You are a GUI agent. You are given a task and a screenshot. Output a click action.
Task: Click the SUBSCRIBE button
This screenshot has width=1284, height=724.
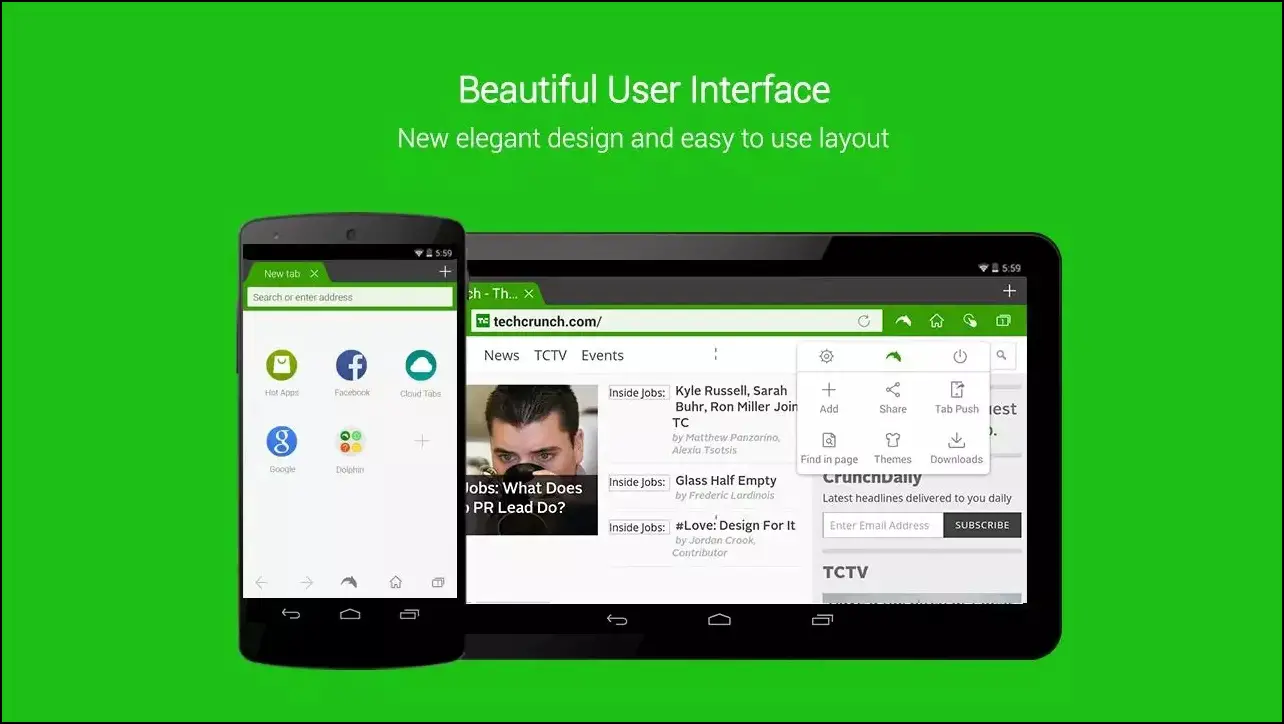982,525
